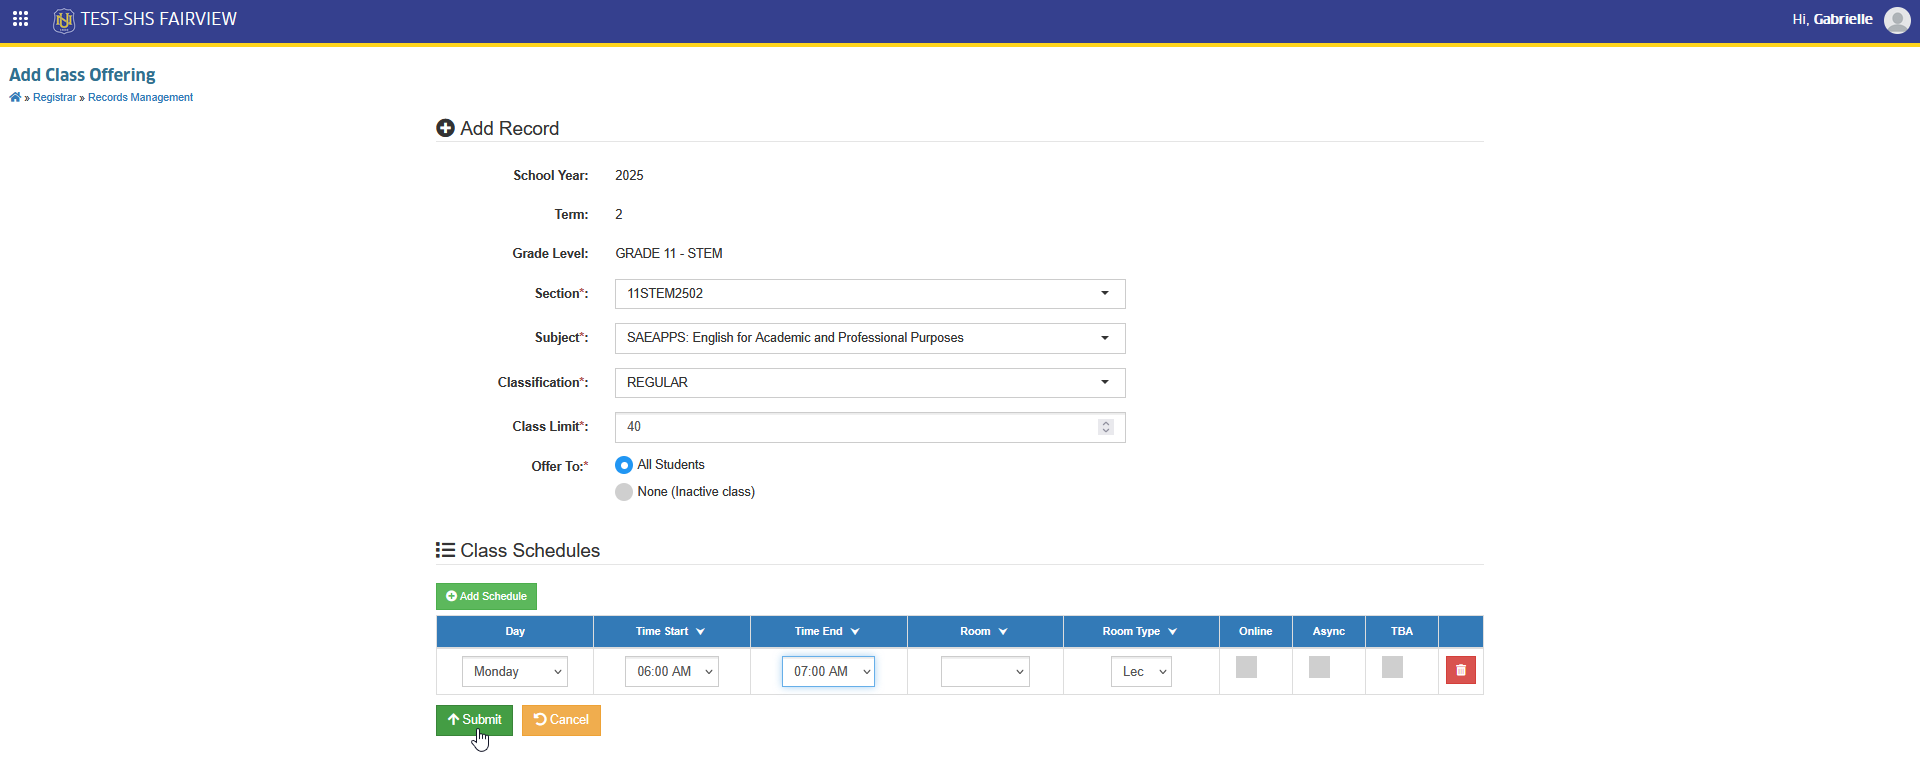Image resolution: width=1920 pixels, height=777 pixels.
Task: Click the school logo icon beside TEST-SHS FAIRVIEW
Action: click(64, 20)
